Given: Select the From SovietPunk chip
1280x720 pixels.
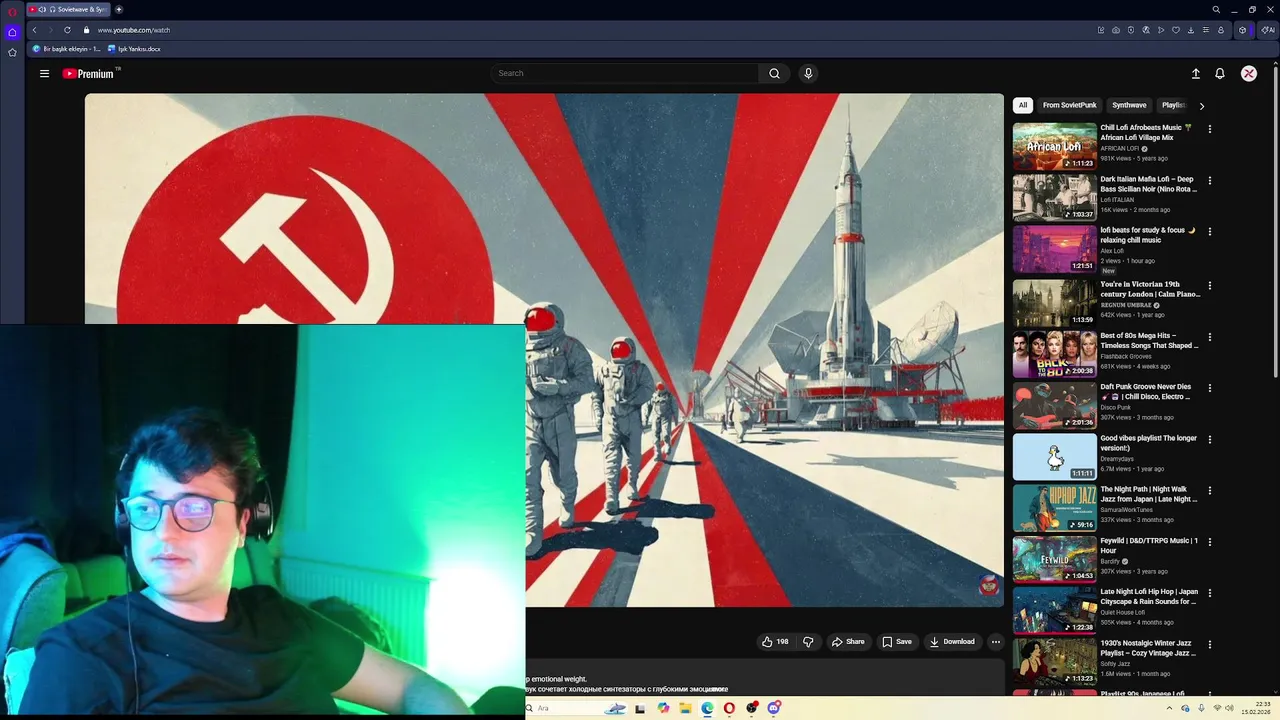Looking at the screenshot, I should pos(1069,105).
